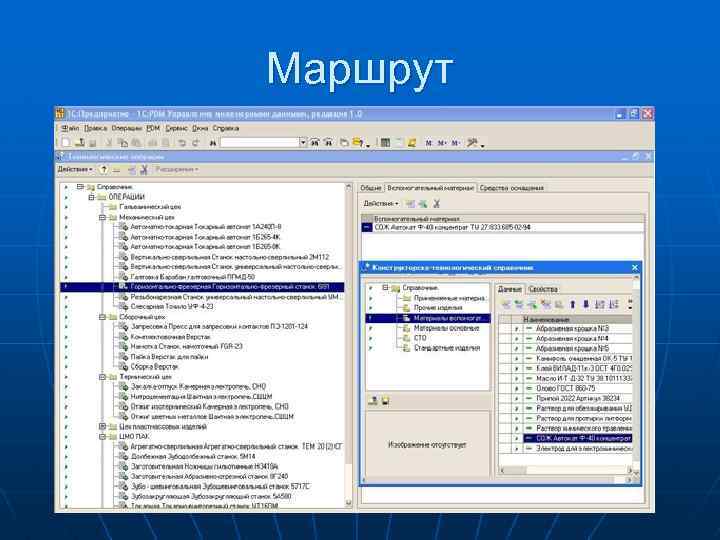720x540 pixels.
Task: Open the Сервис menu
Action: [176, 128]
